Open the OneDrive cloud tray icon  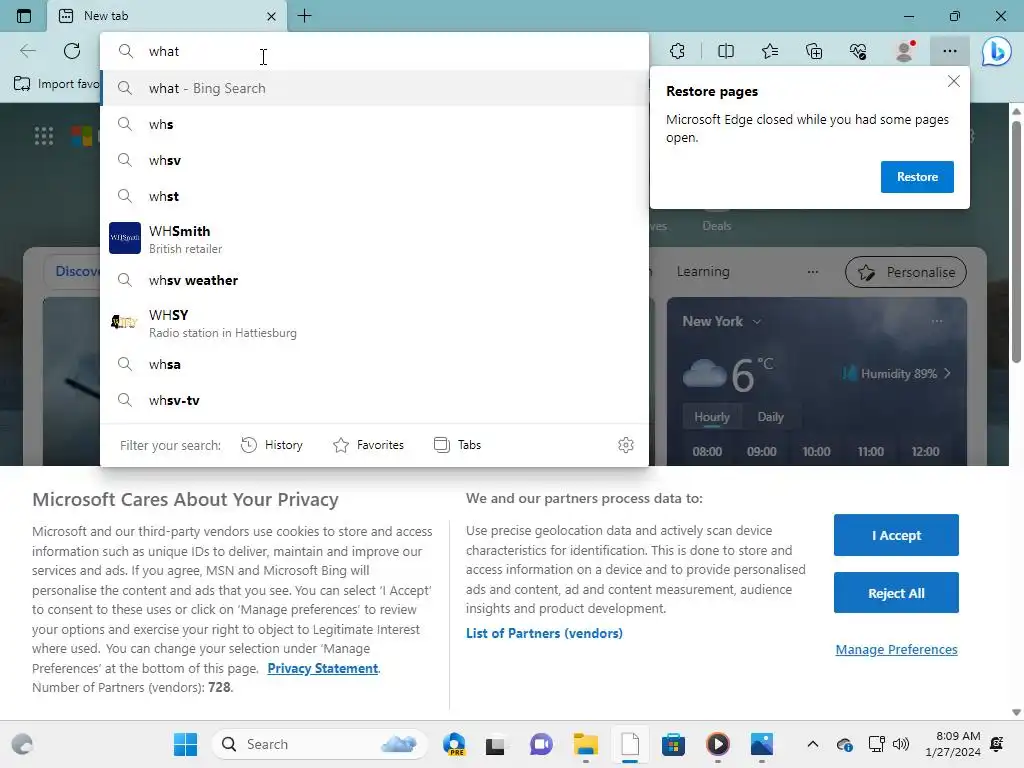(x=844, y=744)
